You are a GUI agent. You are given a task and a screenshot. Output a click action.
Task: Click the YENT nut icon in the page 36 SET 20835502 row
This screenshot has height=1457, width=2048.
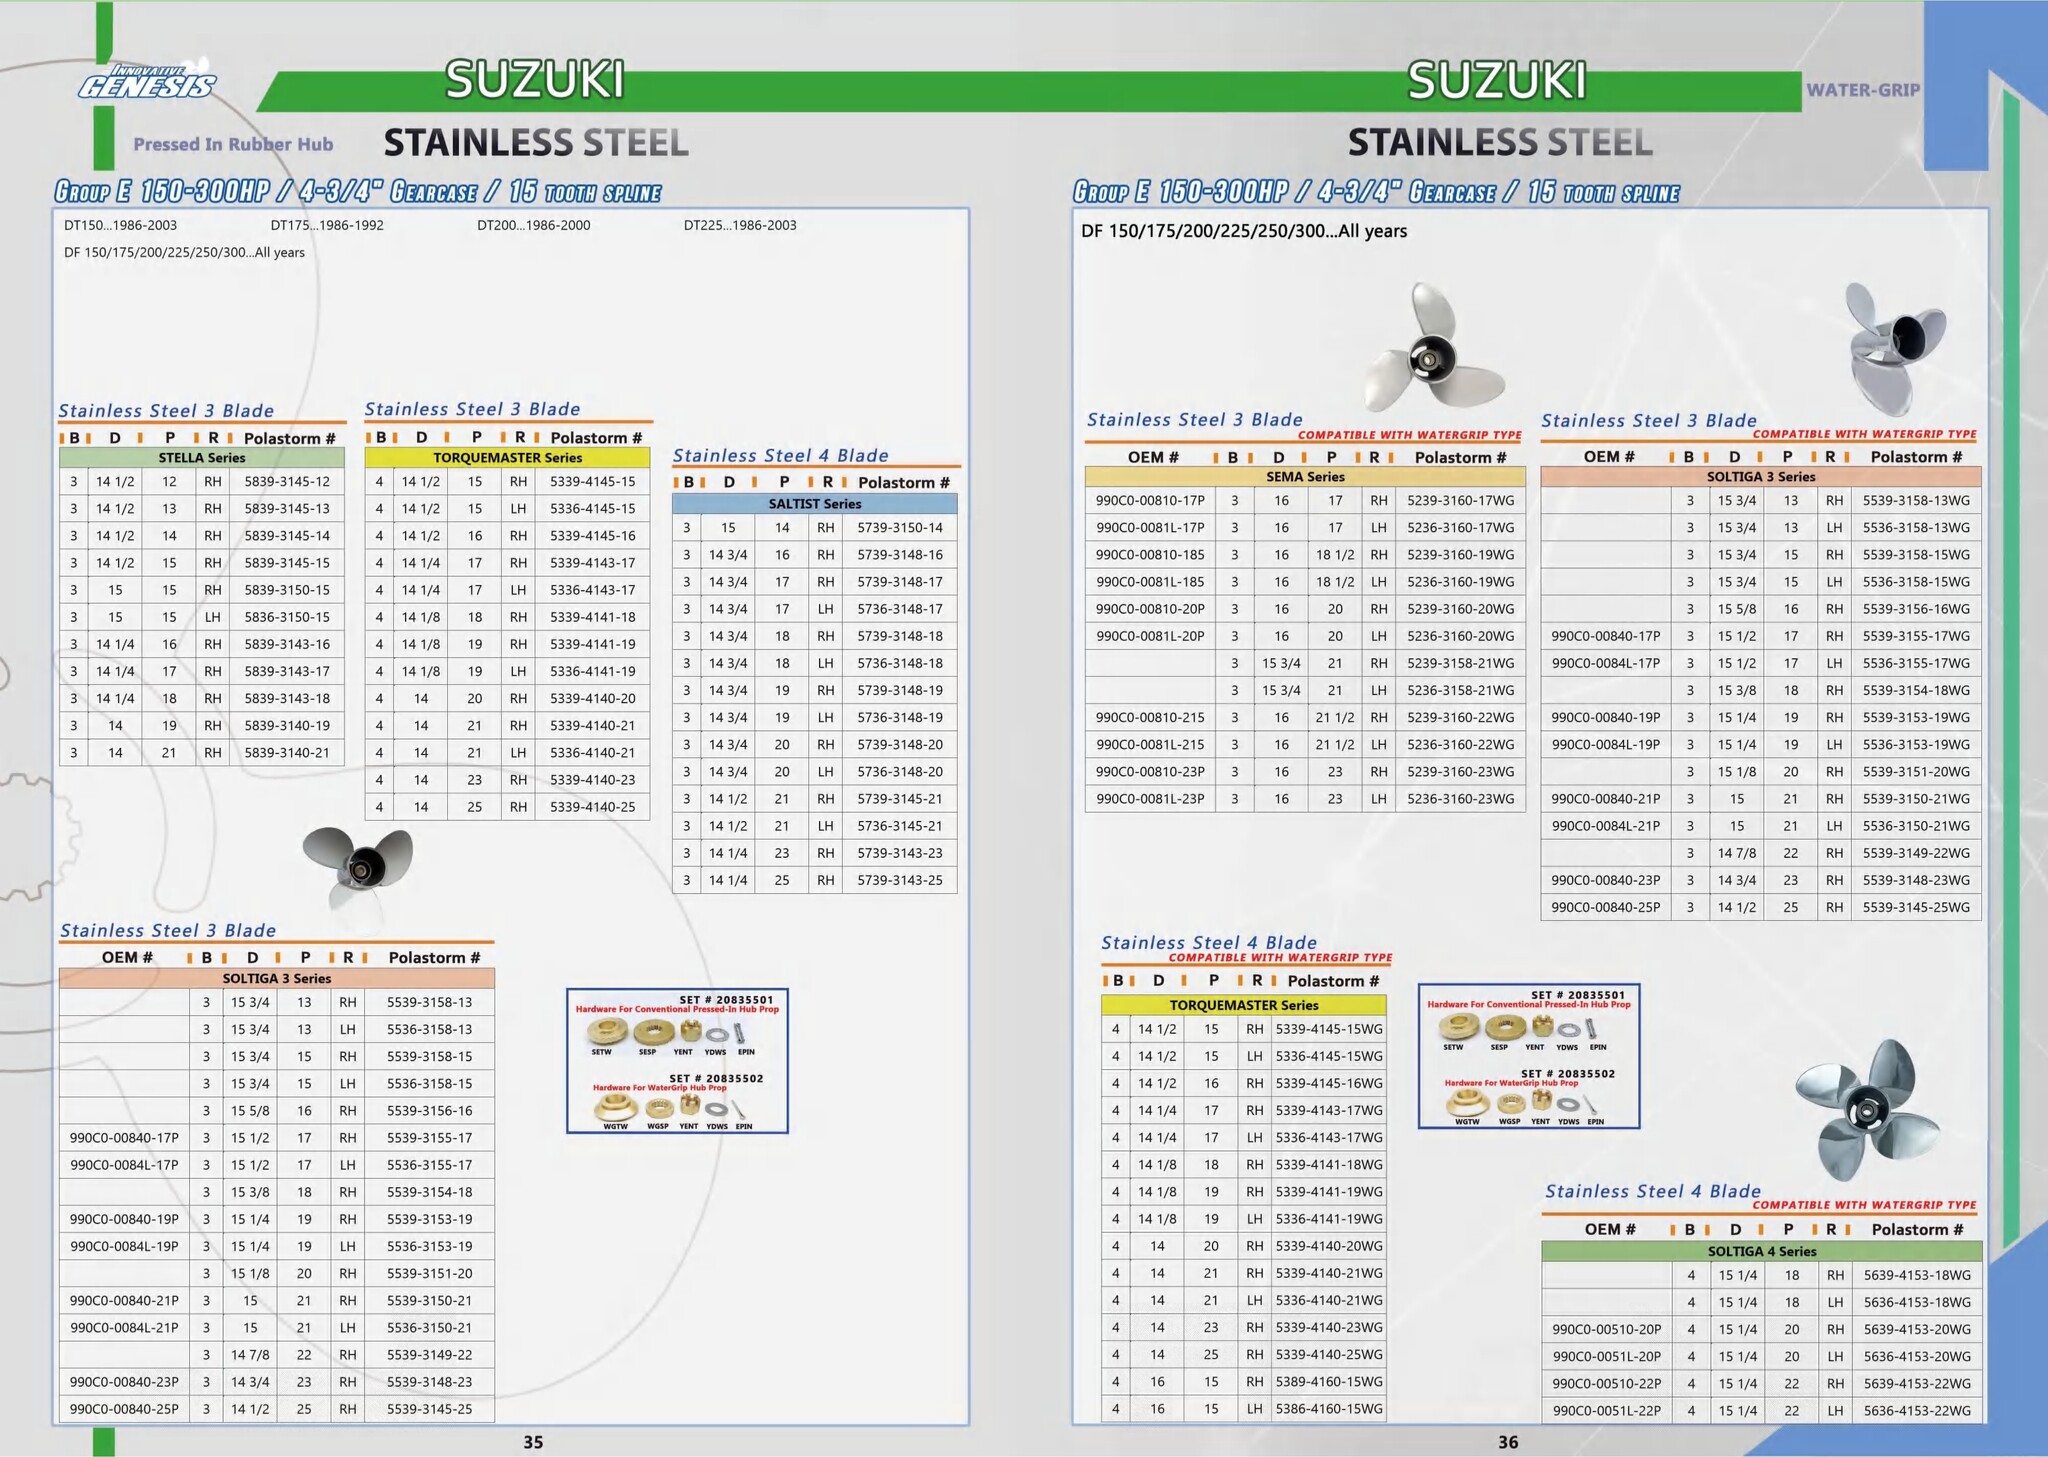click(x=1541, y=1102)
